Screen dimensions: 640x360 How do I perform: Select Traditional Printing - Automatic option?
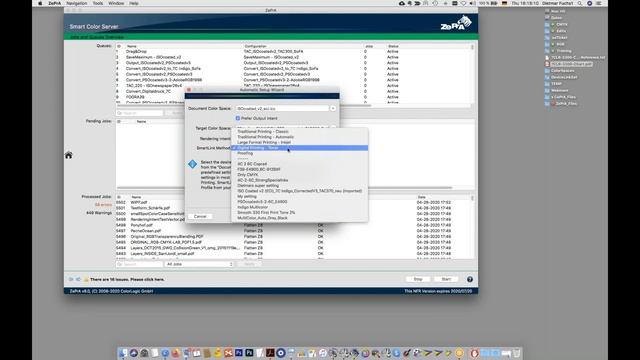(265, 137)
